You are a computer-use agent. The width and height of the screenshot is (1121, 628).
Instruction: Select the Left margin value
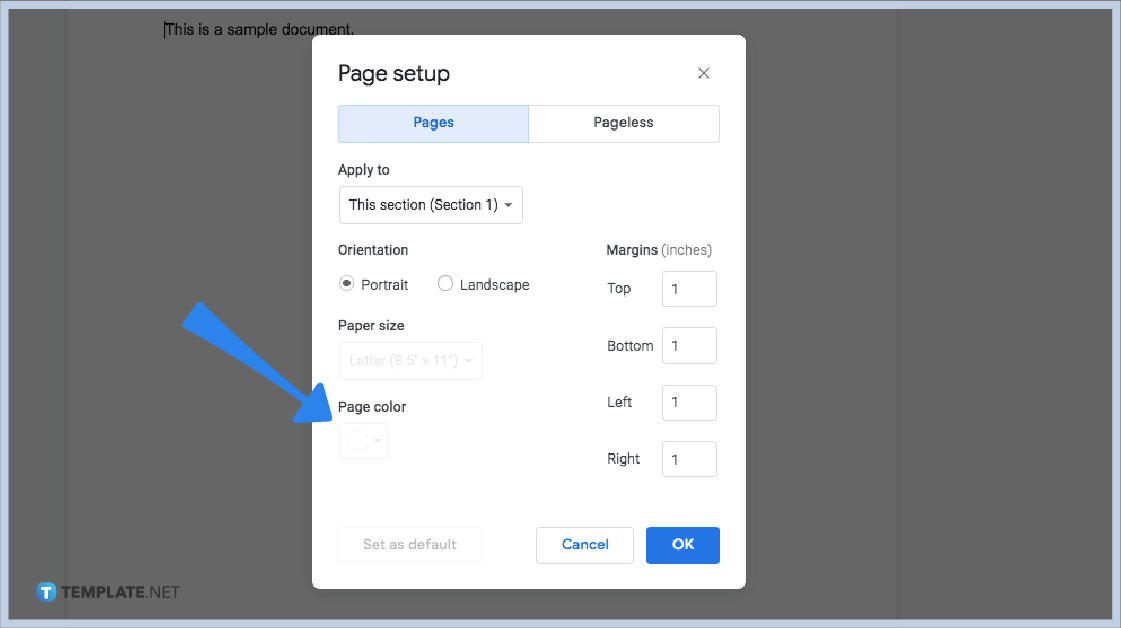click(x=688, y=402)
